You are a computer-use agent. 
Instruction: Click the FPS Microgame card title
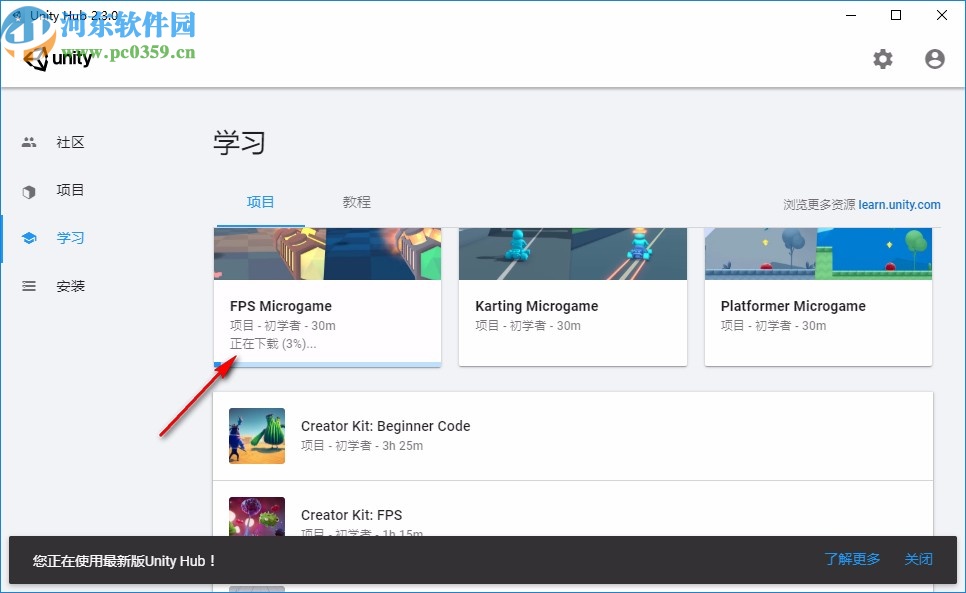[x=280, y=306]
